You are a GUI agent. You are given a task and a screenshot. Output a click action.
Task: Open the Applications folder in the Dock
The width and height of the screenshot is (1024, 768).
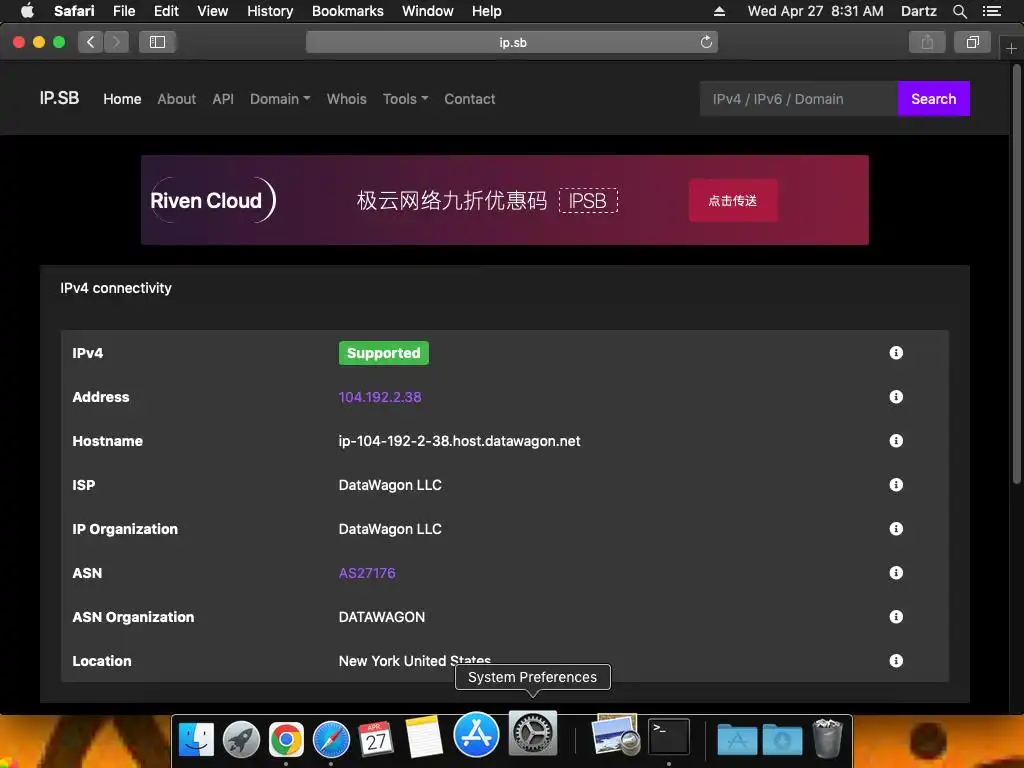coord(737,739)
